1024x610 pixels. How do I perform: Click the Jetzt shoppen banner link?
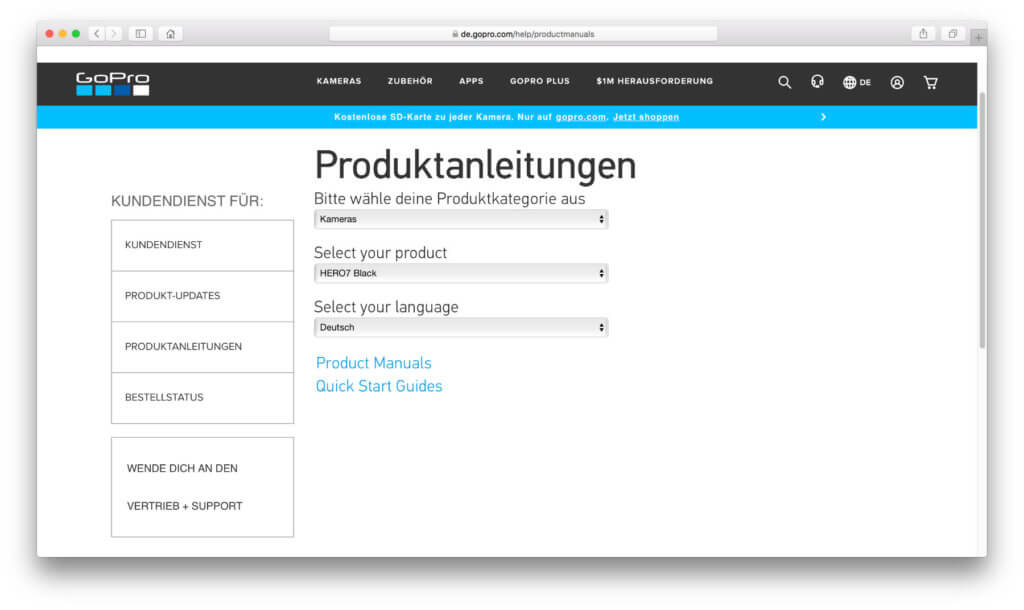[646, 117]
